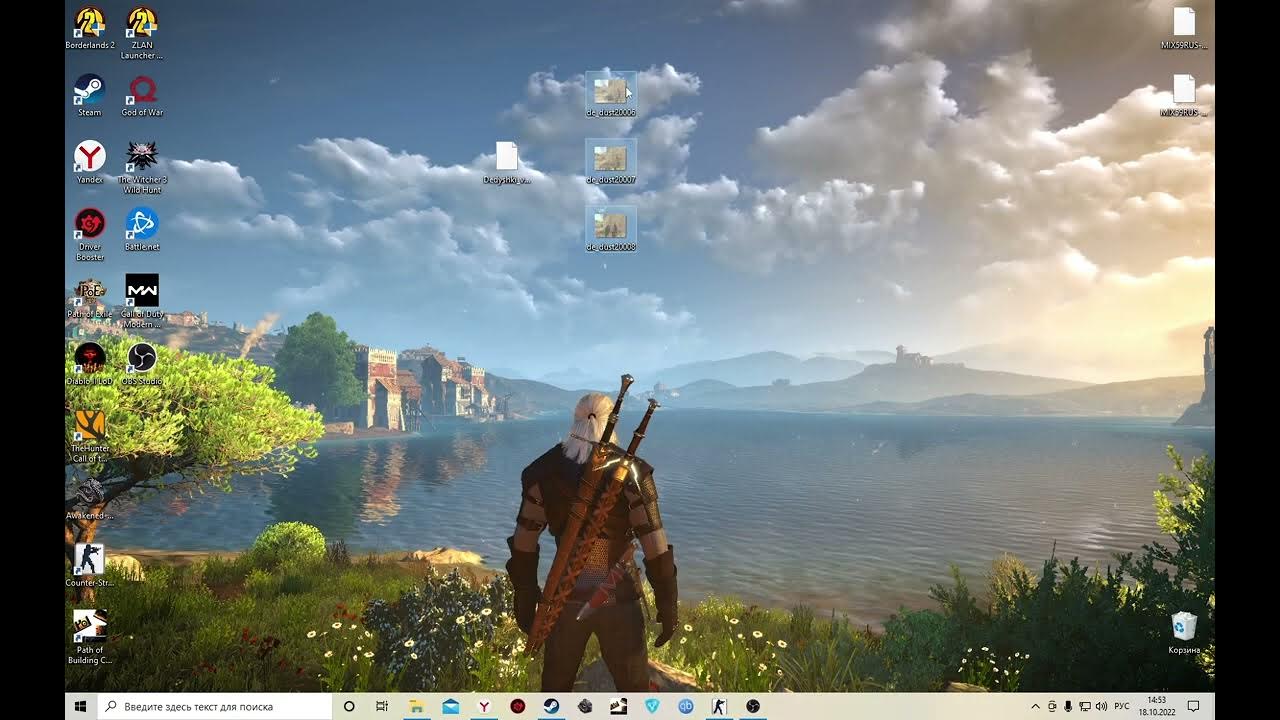Open File Explorer from the taskbar
1280x720 pixels.
(x=416, y=706)
